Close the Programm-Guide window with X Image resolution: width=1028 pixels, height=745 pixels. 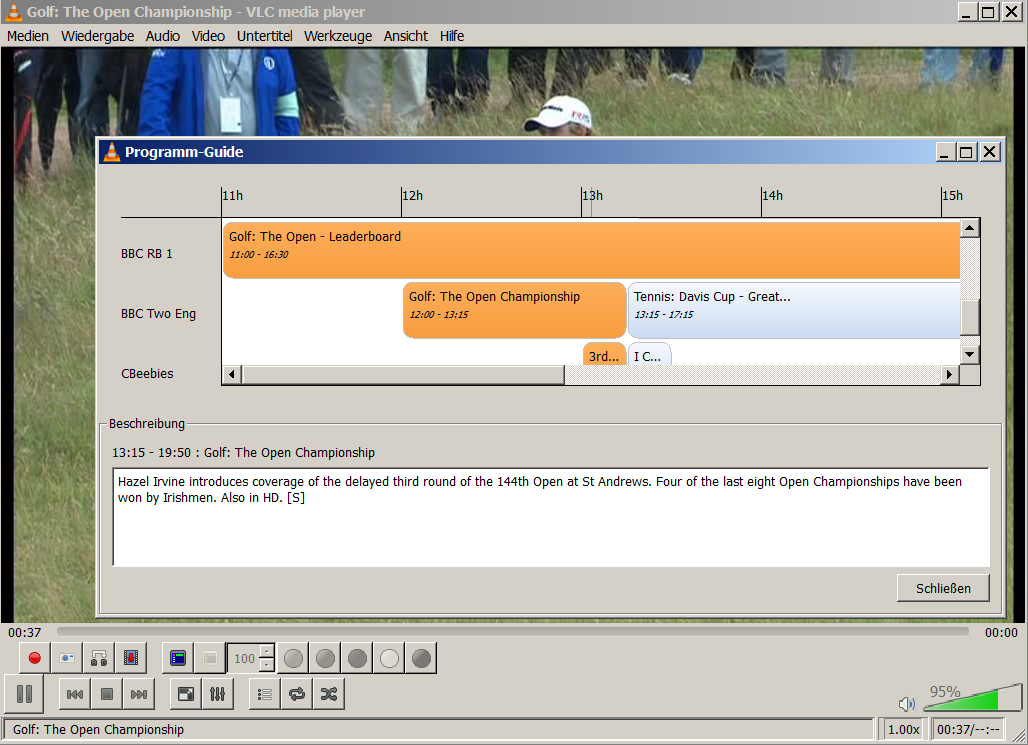[x=989, y=152]
